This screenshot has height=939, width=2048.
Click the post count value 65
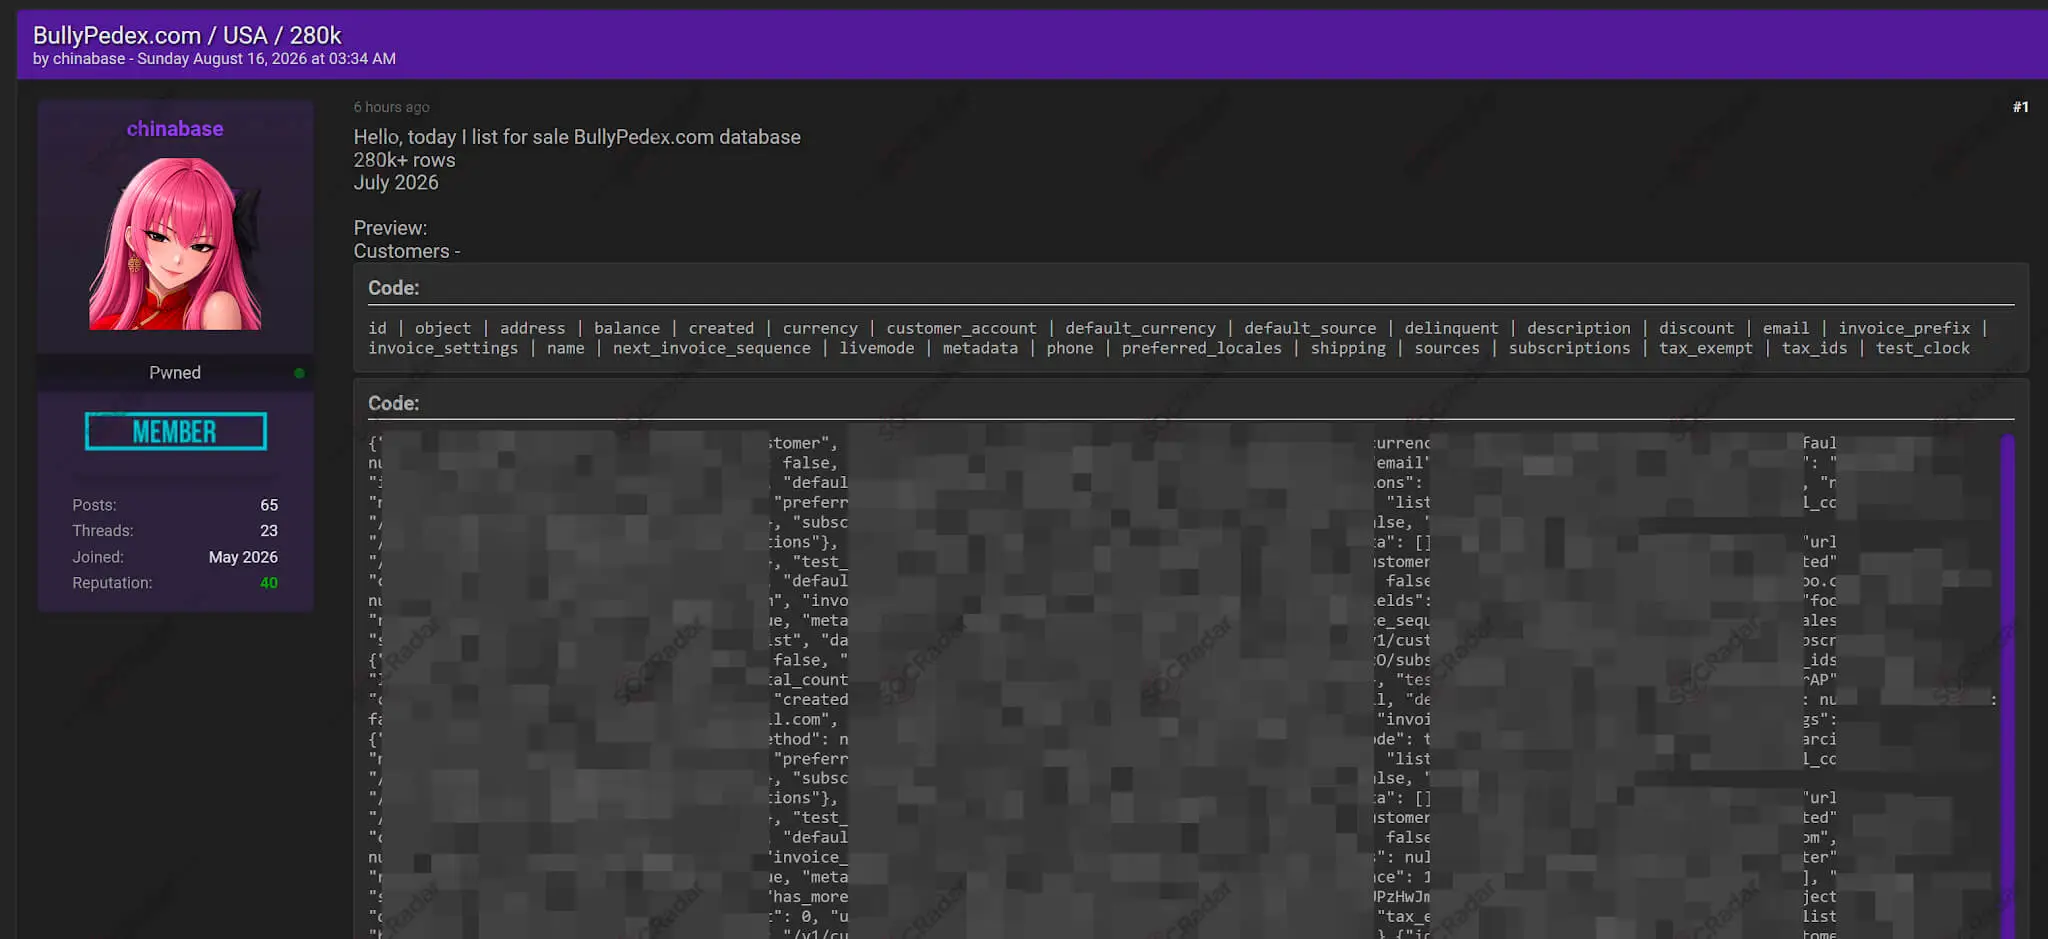pyautogui.click(x=269, y=505)
